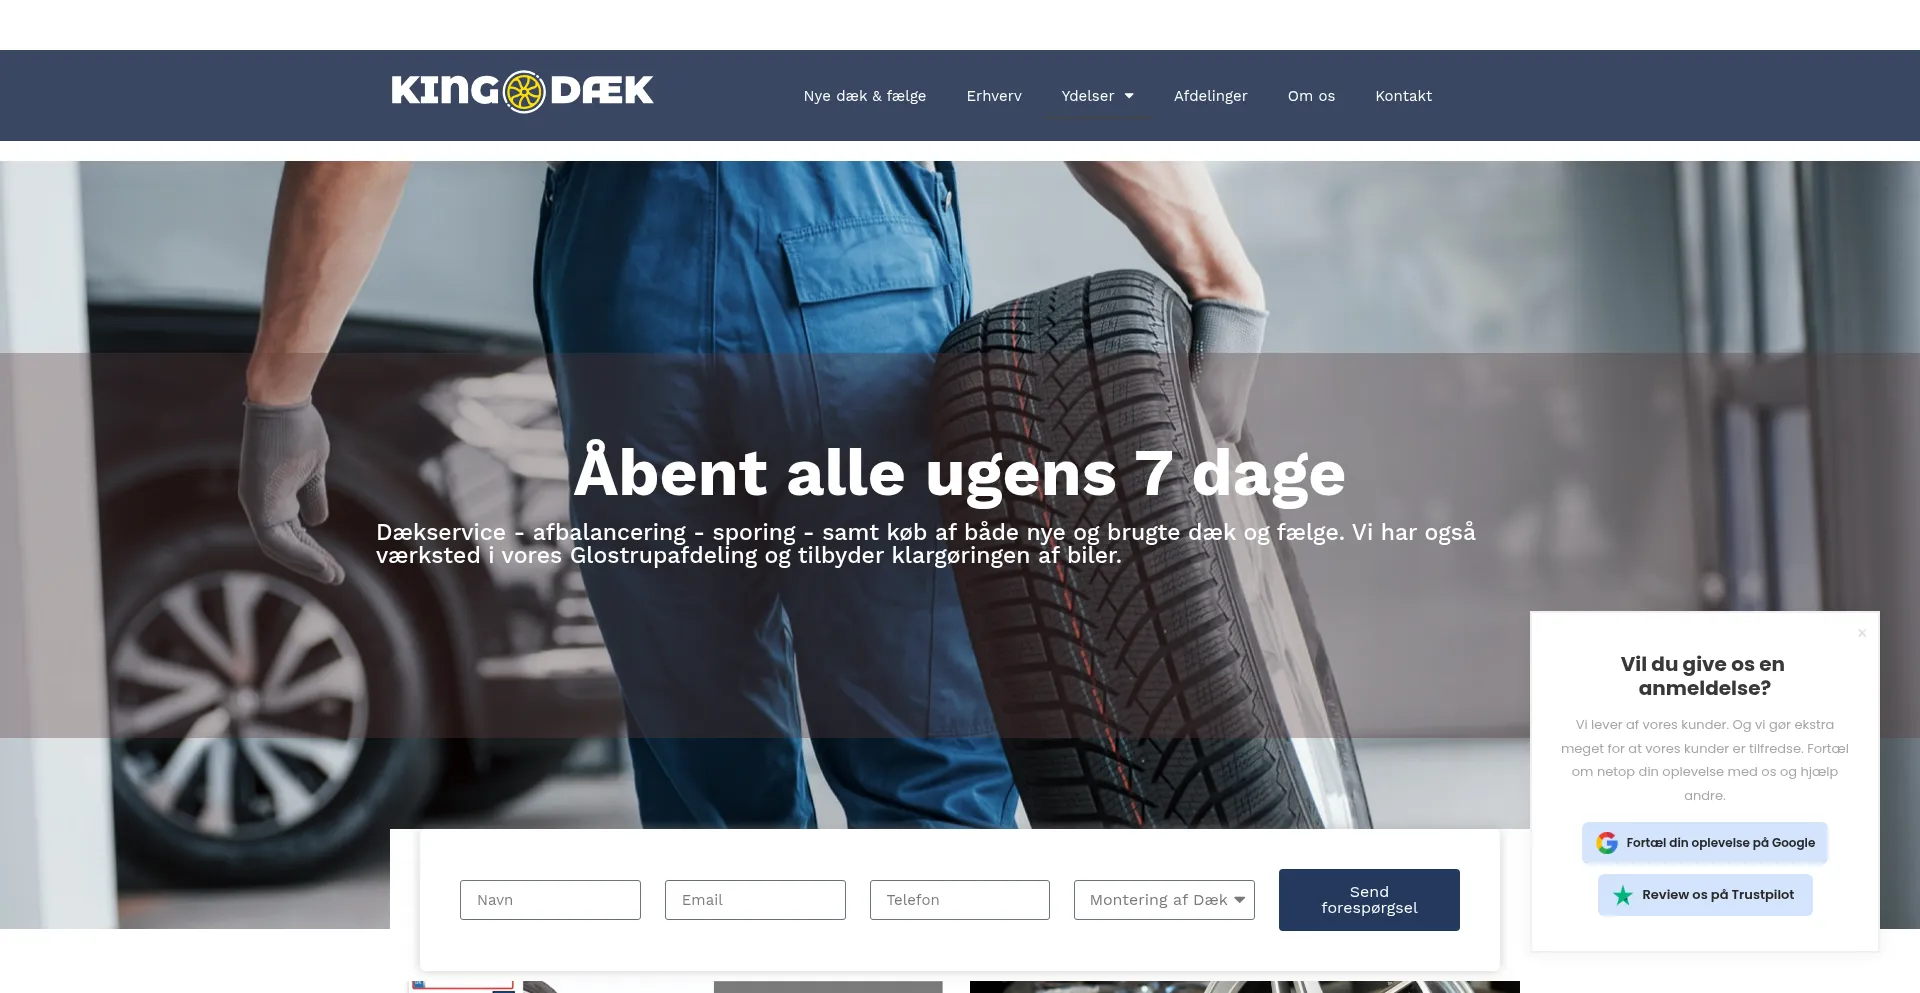Expand the Ydelser menu arrow

click(1129, 96)
